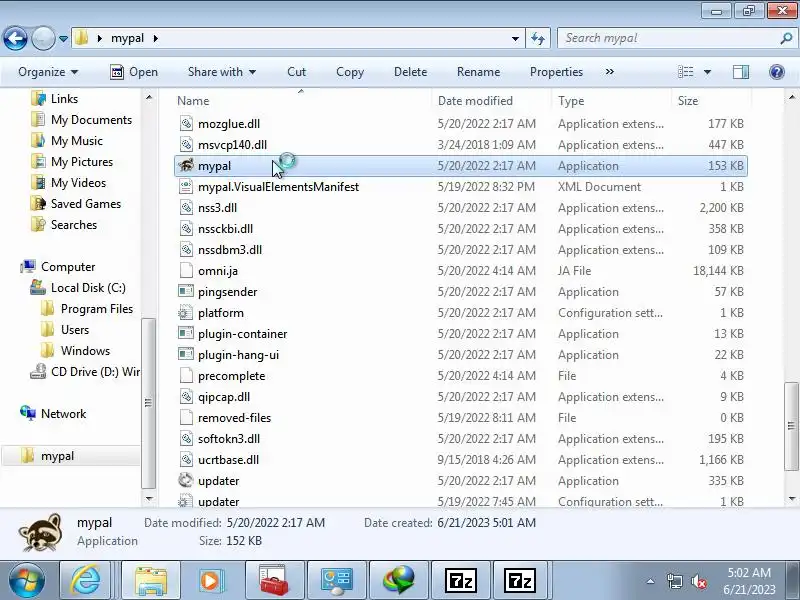The image size is (800, 600).
Task: Click Copy in the toolbar
Action: point(350,72)
